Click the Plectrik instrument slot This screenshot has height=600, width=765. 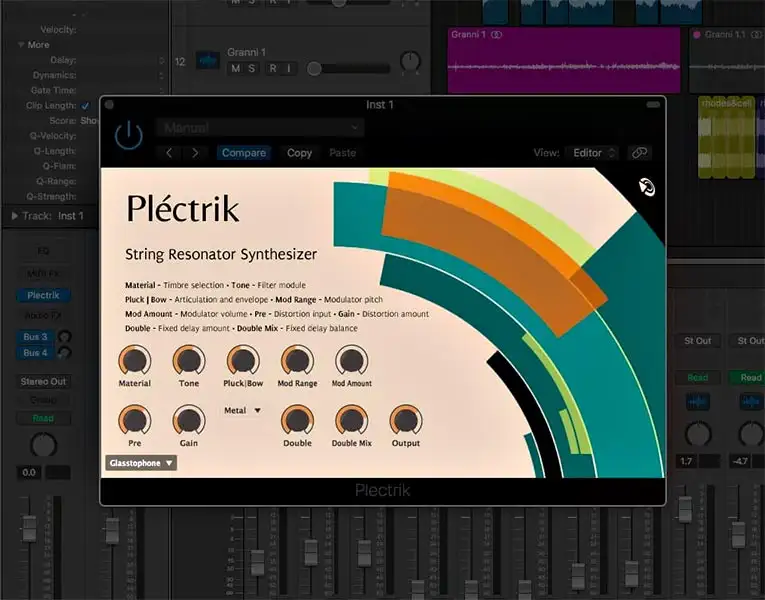43,295
